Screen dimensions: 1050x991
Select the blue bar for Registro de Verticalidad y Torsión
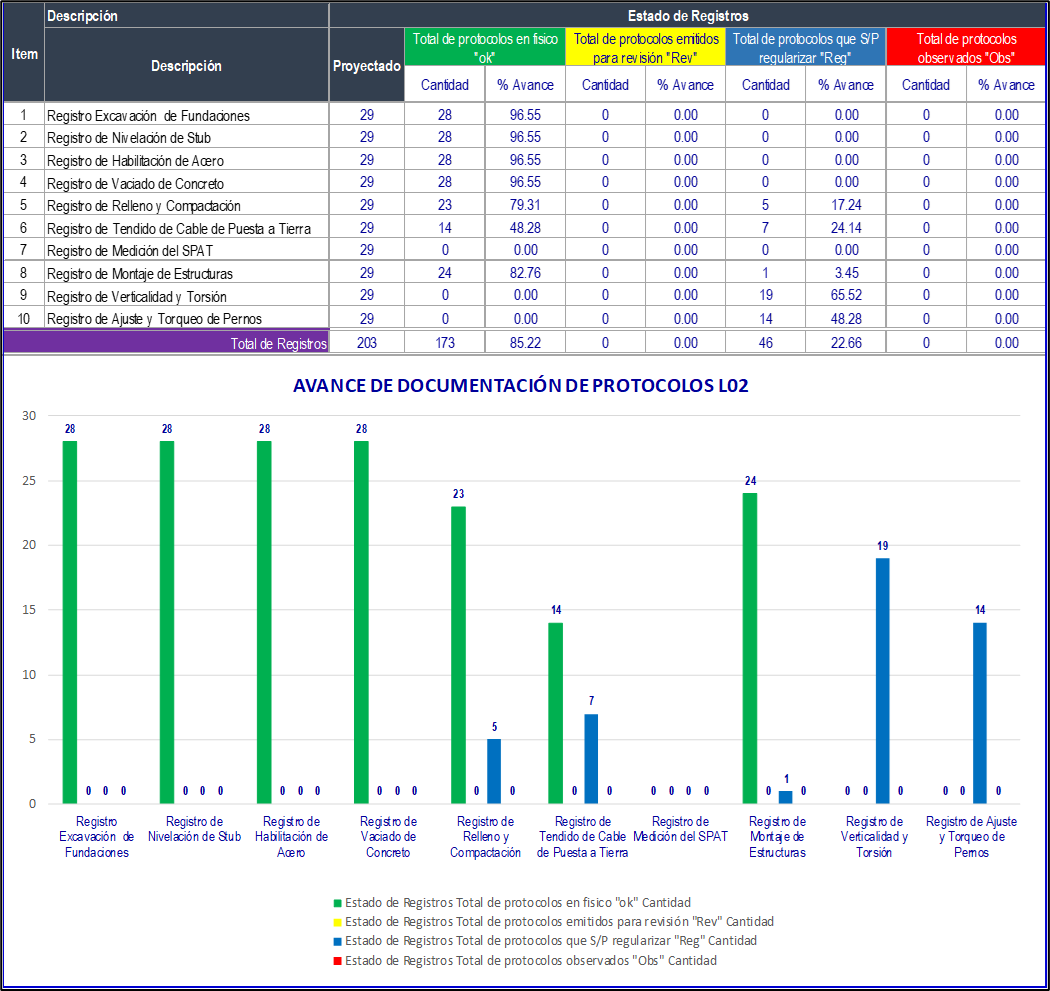coord(883,680)
